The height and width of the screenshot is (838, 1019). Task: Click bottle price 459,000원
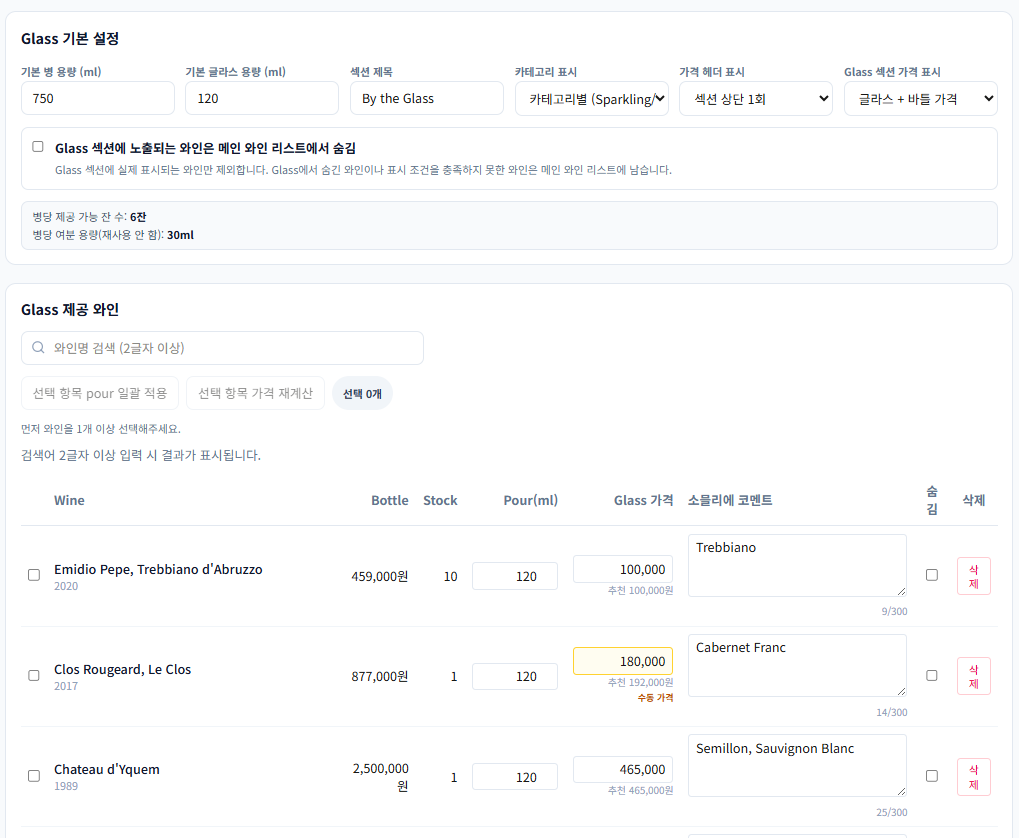click(380, 577)
